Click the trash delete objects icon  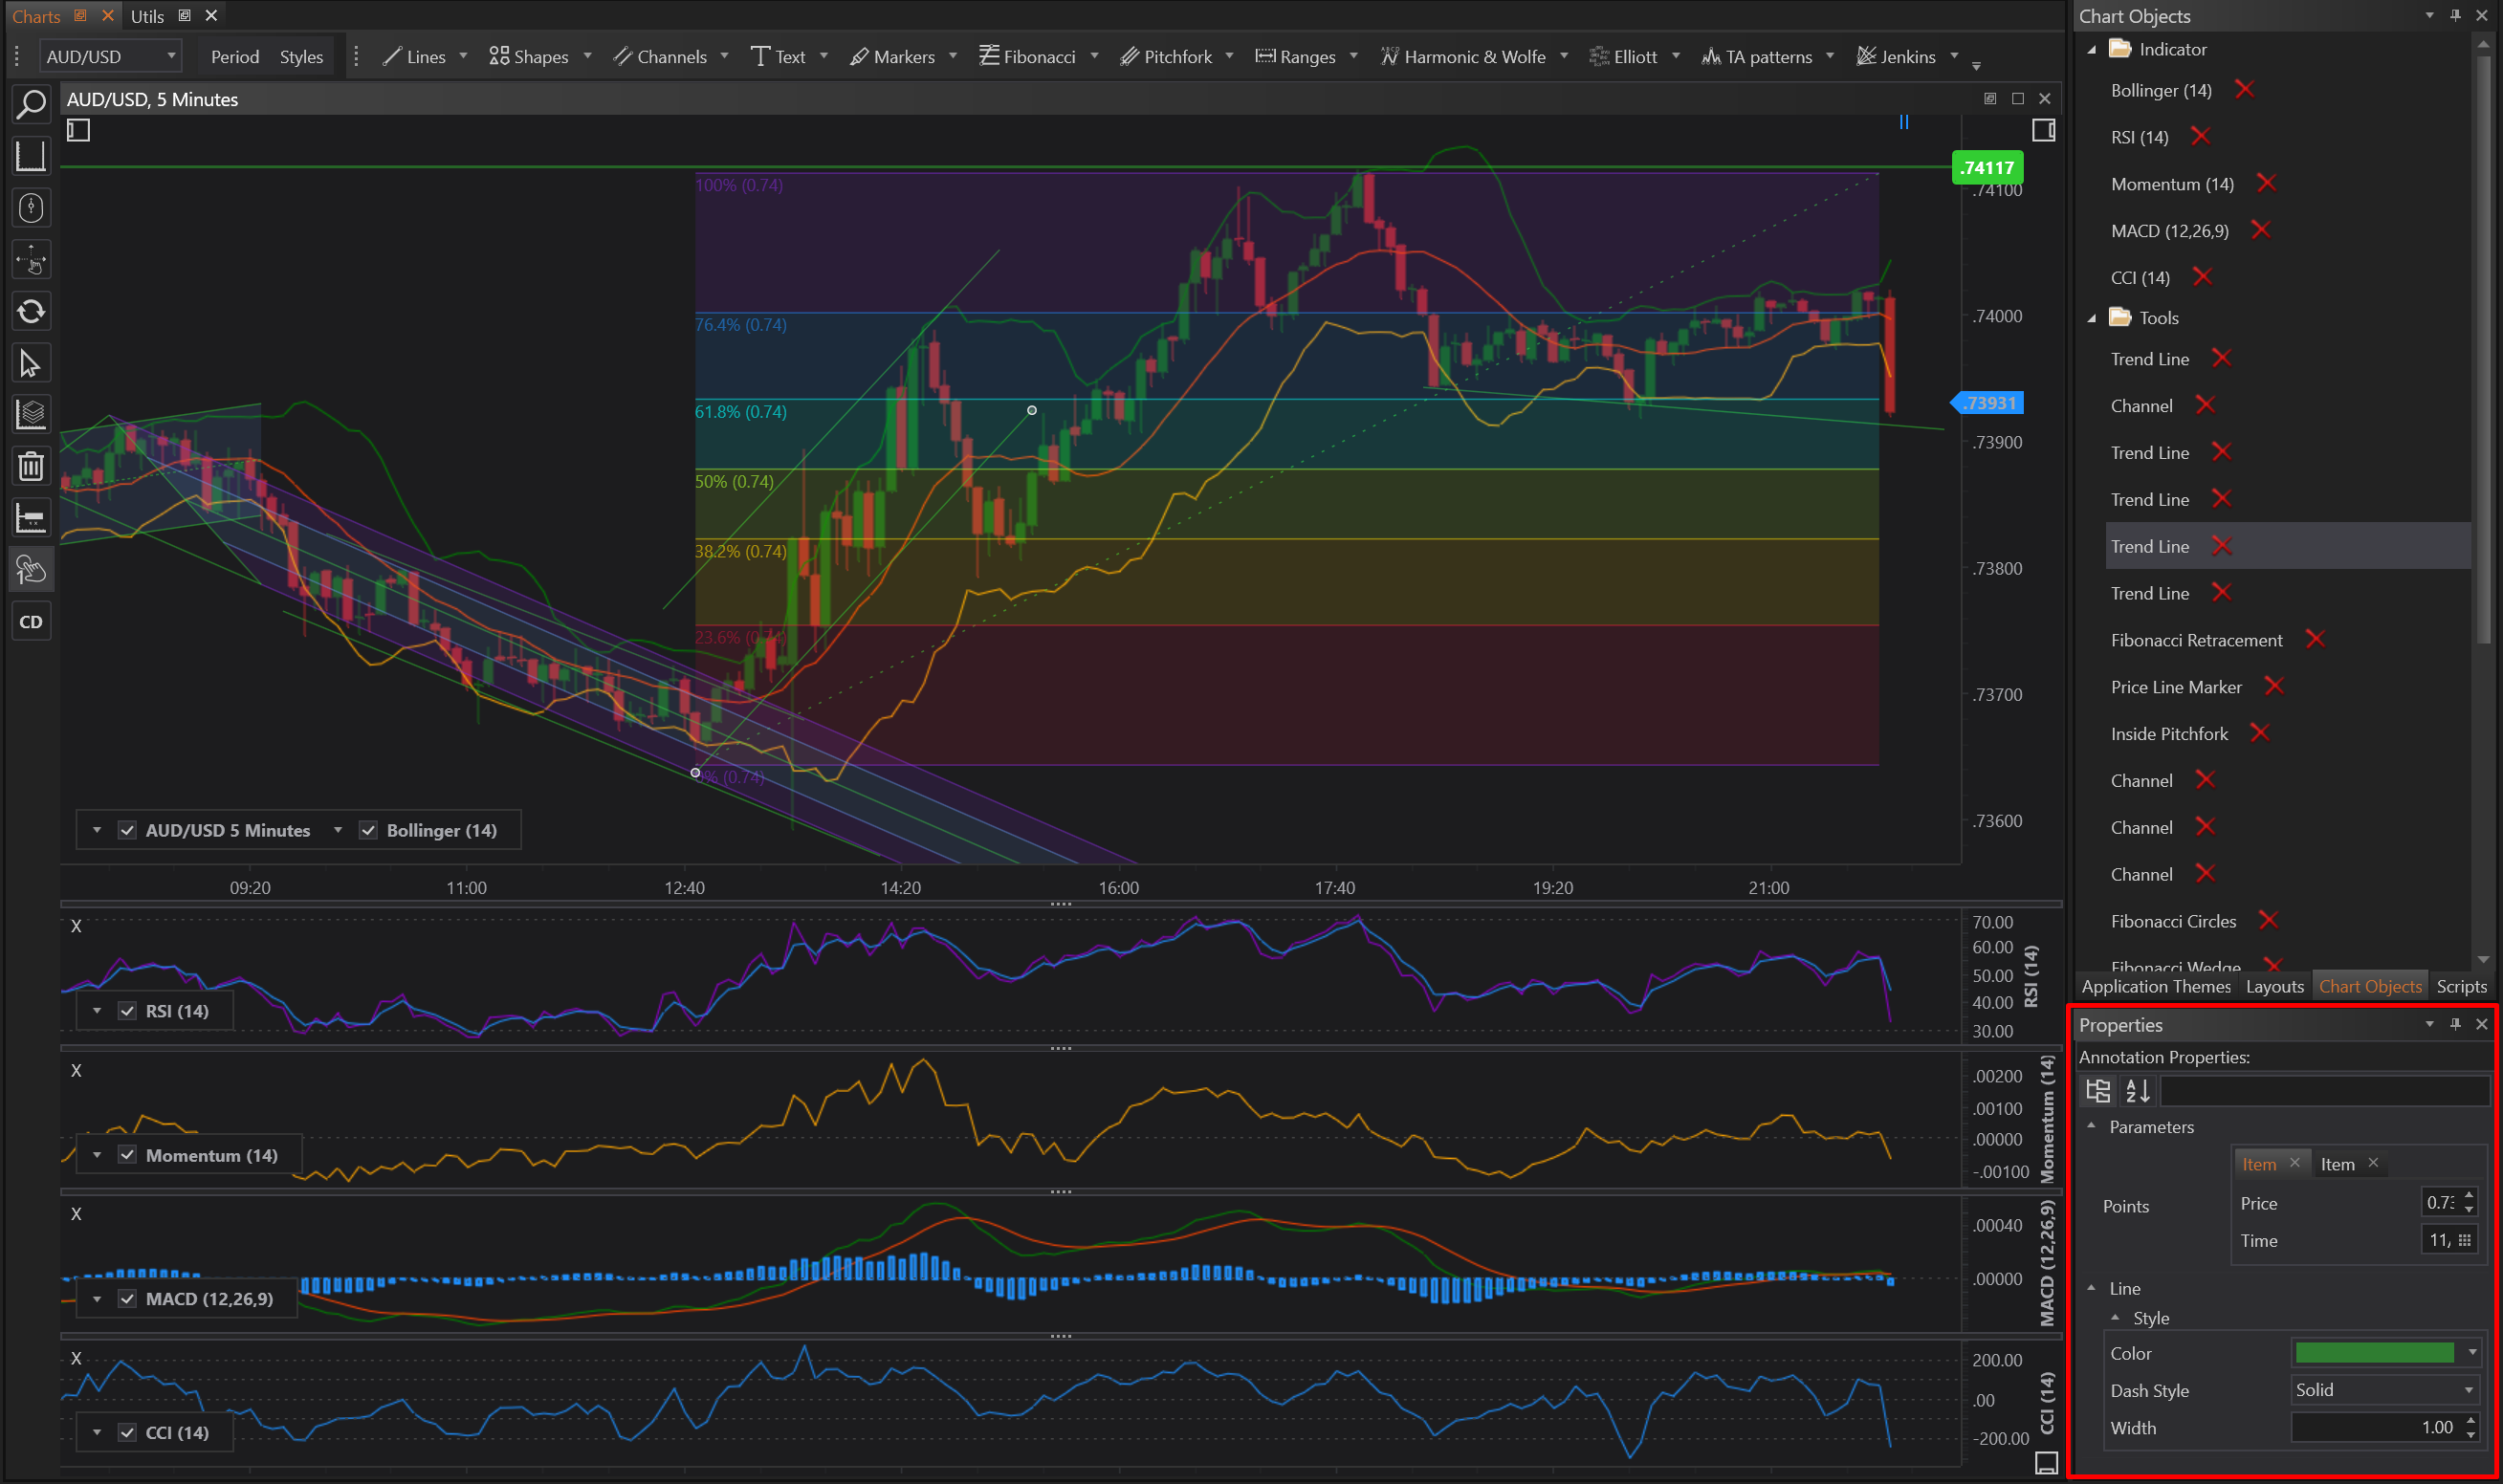click(x=31, y=466)
